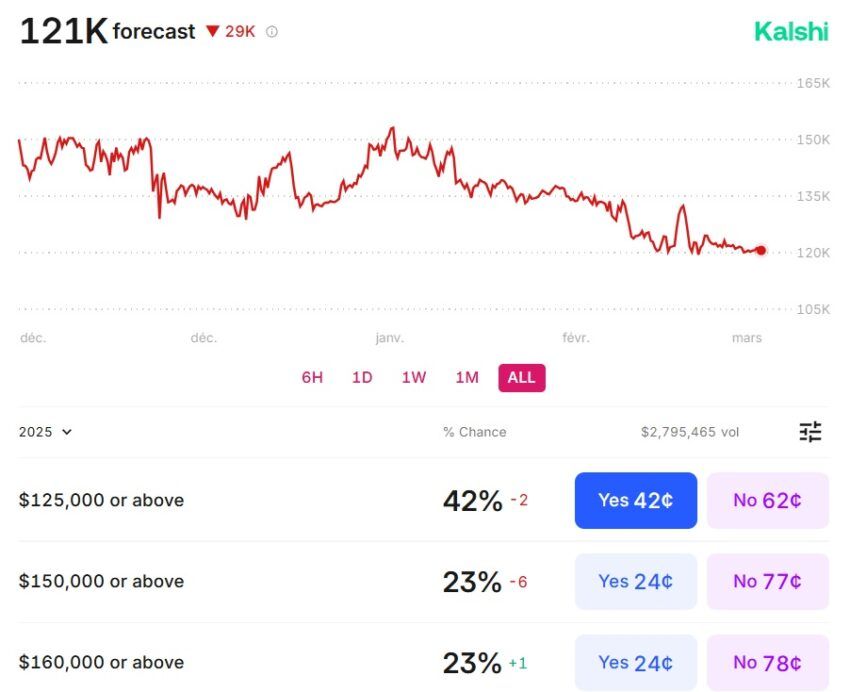Select the ALL time range

coord(521,378)
